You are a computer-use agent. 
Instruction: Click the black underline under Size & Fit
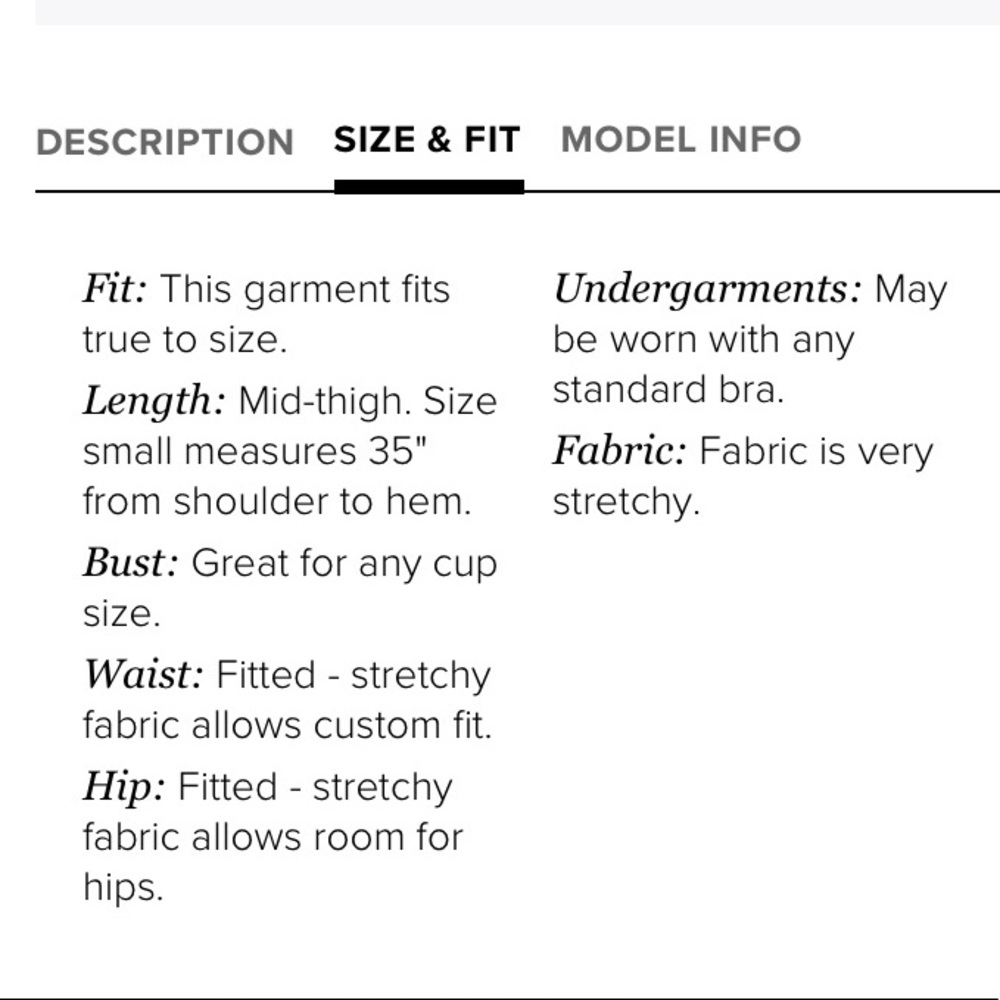429,187
